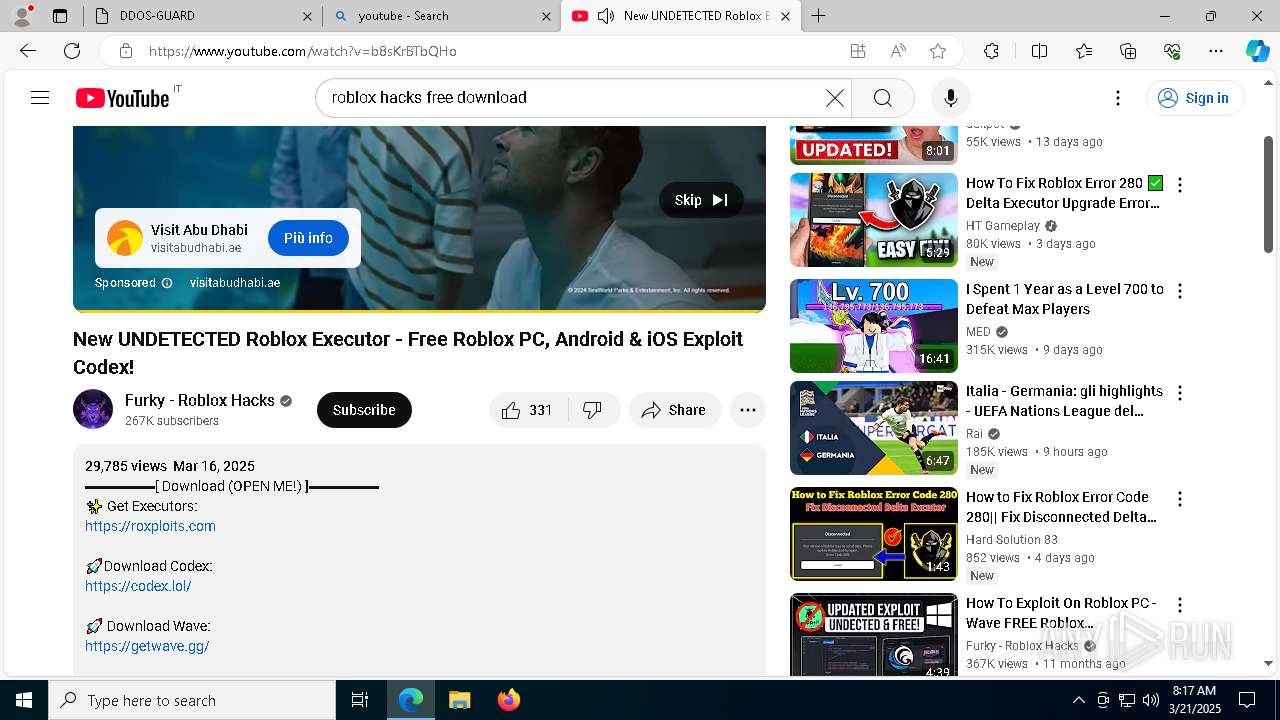Open ad sponsored info icon
Viewport: 1280px width, 720px height.
pos(167,283)
